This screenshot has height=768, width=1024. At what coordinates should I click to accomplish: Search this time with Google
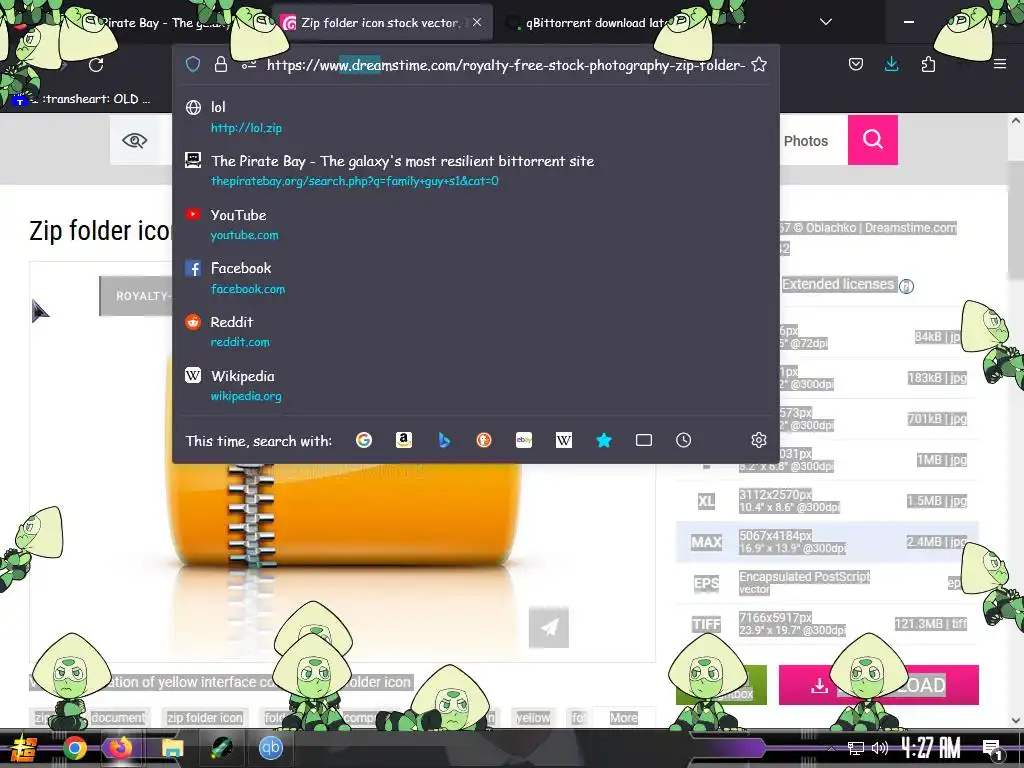coord(364,440)
